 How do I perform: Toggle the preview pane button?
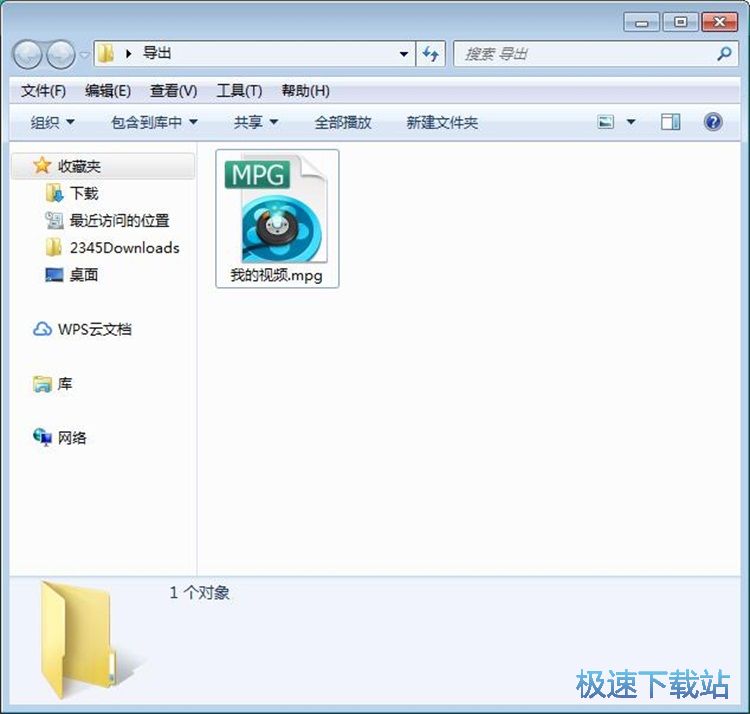pyautogui.click(x=671, y=122)
